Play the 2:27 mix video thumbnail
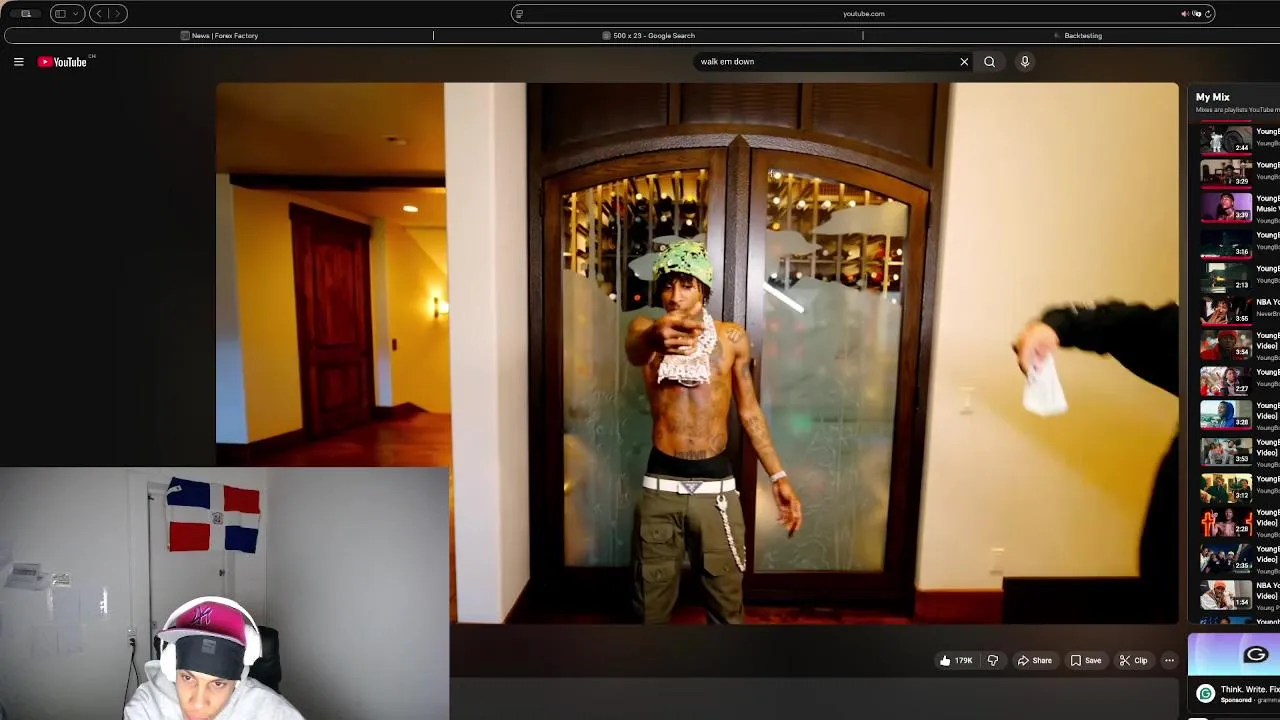The height and width of the screenshot is (720, 1280). pos(1225,380)
